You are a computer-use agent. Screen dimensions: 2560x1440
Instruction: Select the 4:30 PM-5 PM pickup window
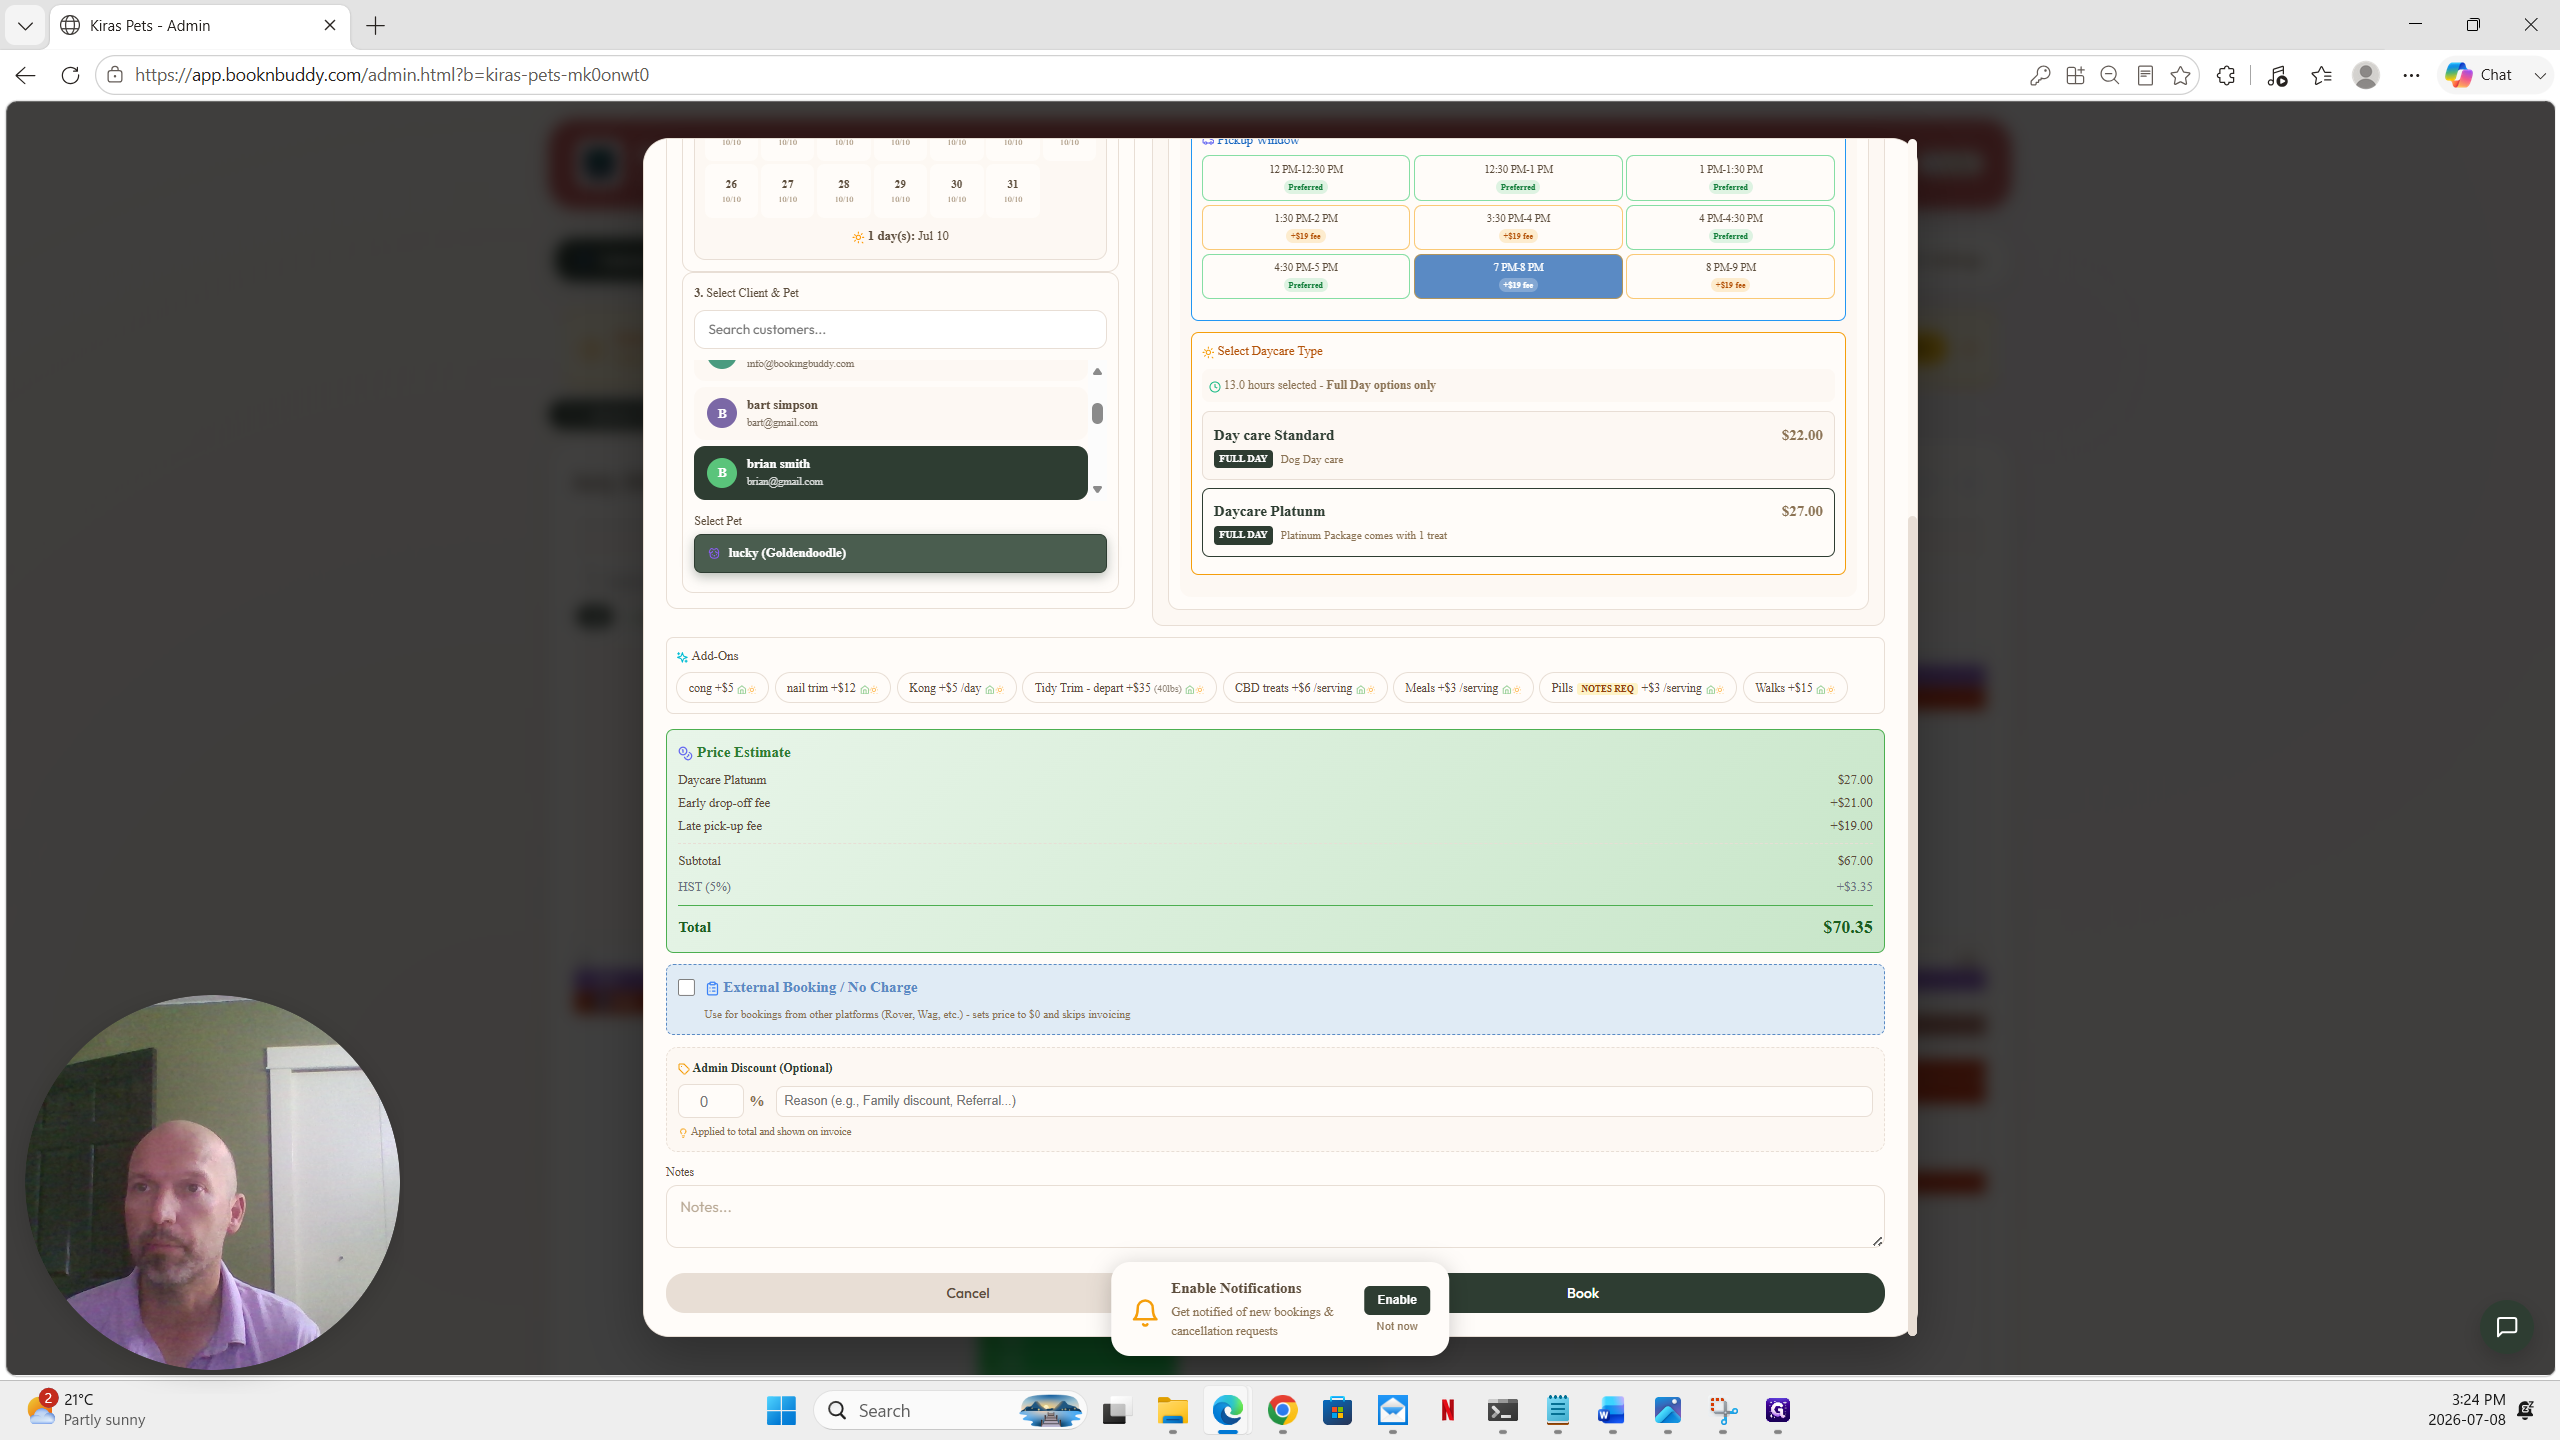pos(1305,276)
